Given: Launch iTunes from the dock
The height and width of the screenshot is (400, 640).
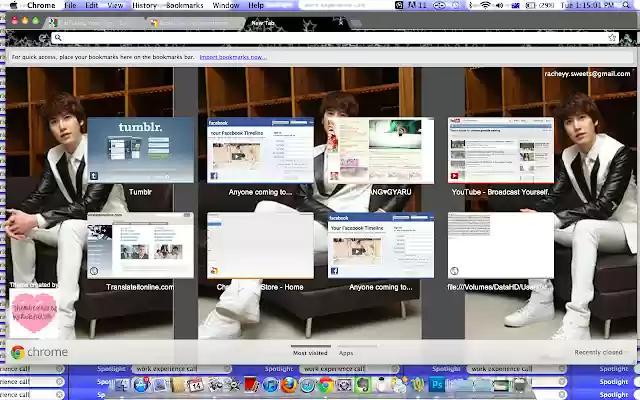Looking at the screenshot, I should click(271, 385).
